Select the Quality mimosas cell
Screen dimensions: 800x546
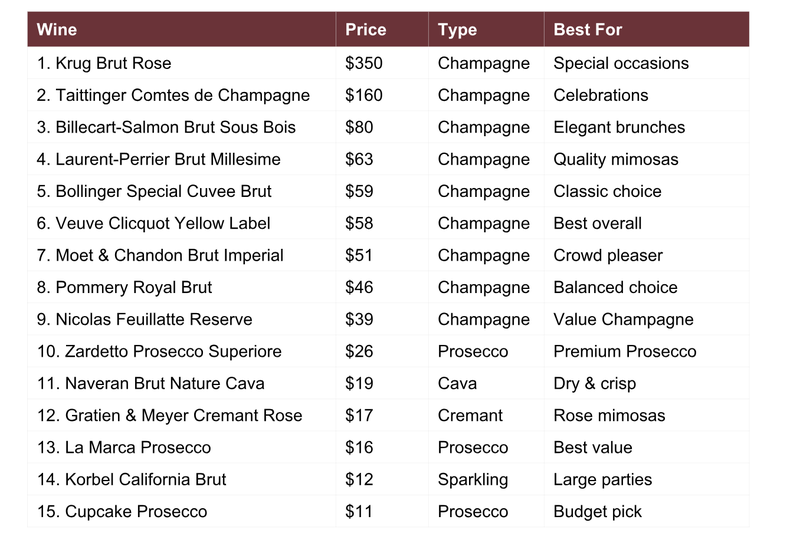pos(615,159)
